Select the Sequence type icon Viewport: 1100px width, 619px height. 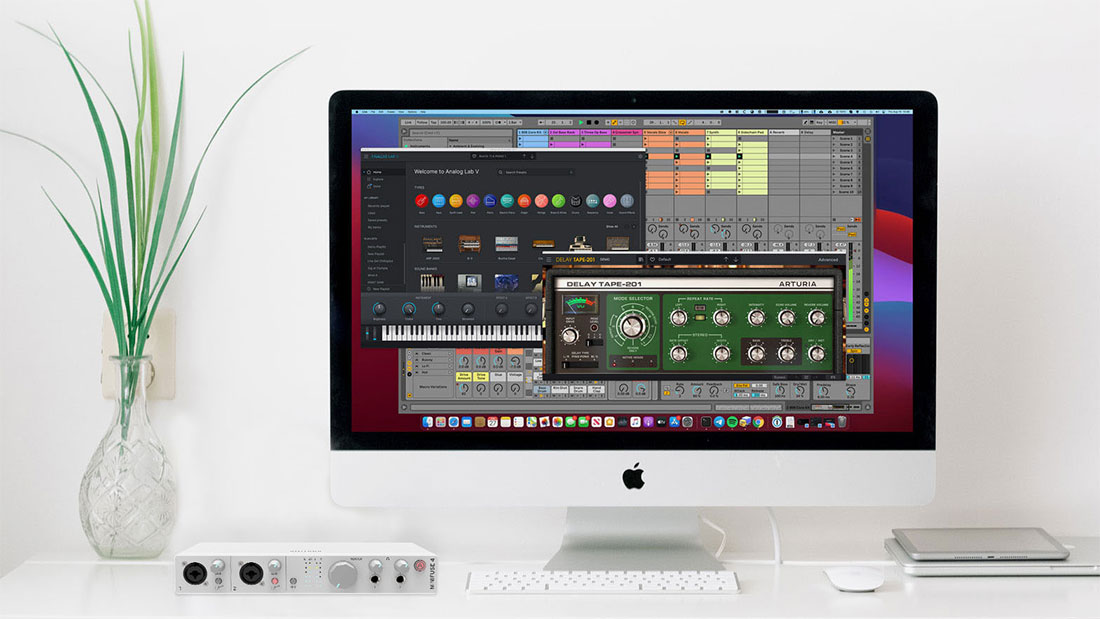click(x=593, y=201)
